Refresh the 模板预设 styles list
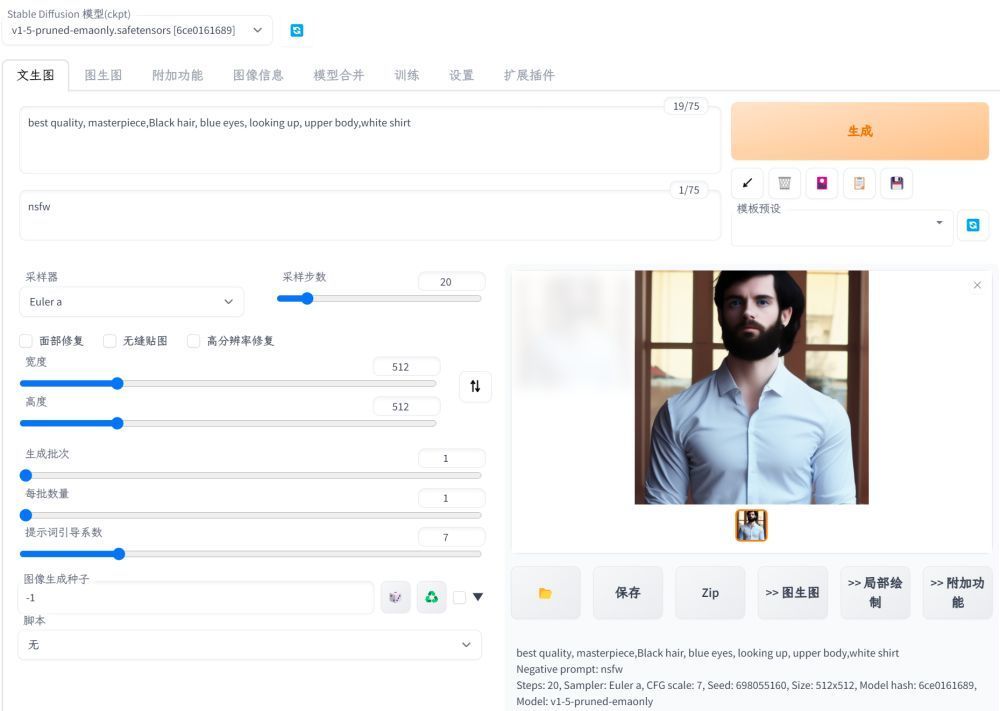This screenshot has width=1000, height=711. [973, 225]
